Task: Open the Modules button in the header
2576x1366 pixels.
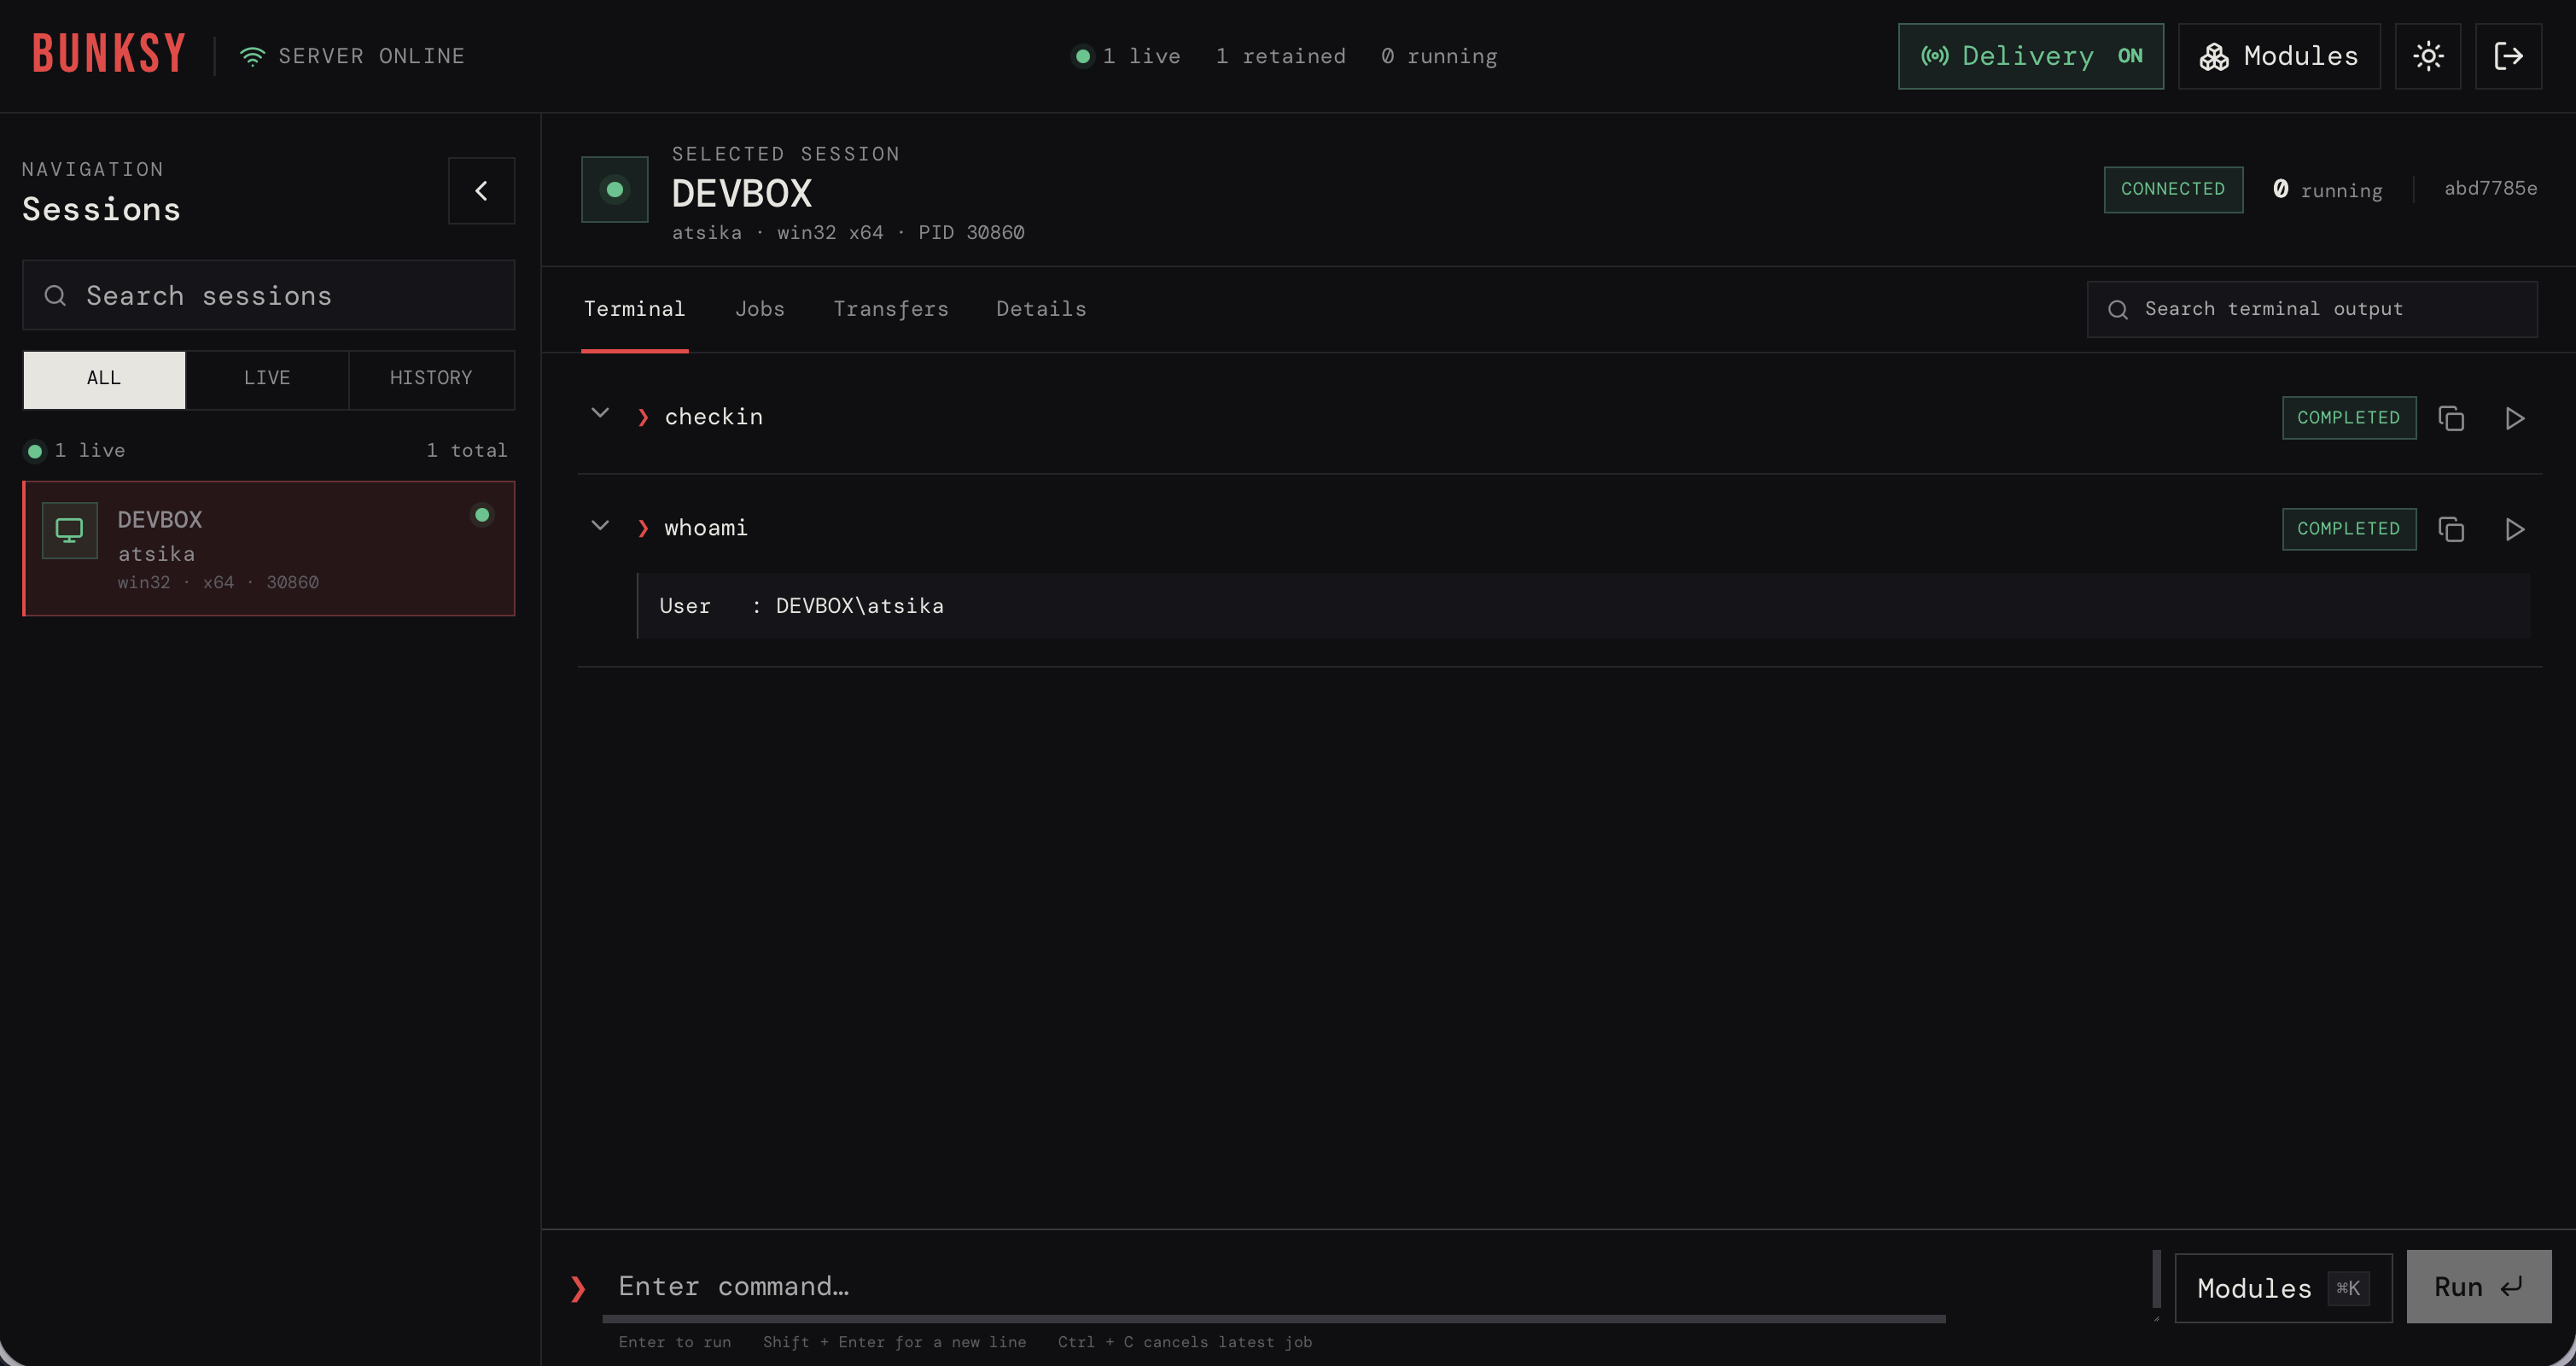Action: [2279, 56]
